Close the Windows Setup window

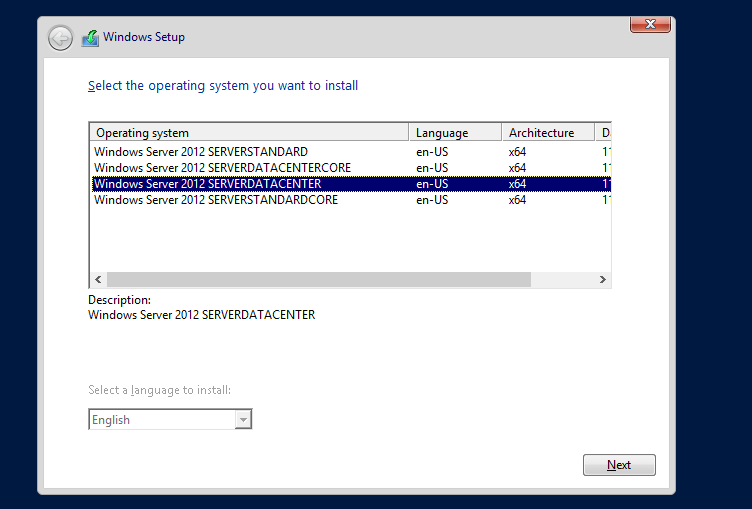(650, 24)
